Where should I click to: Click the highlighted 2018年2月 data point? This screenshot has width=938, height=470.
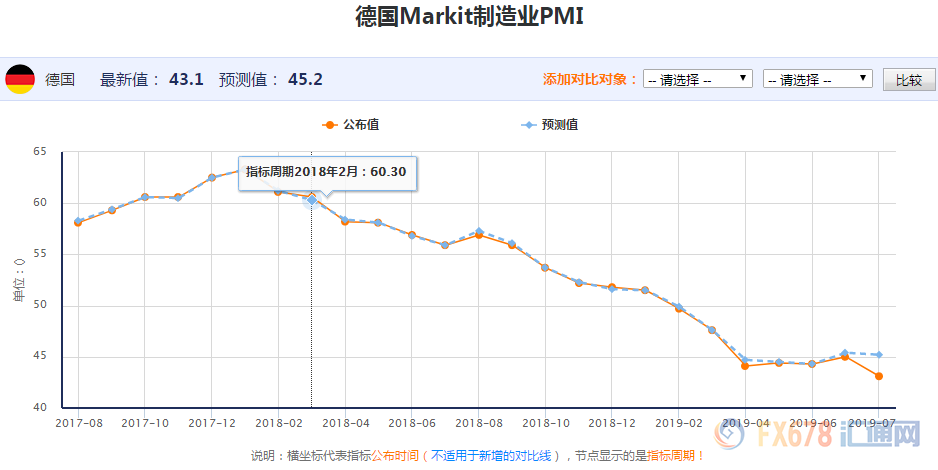pyautogui.click(x=312, y=200)
